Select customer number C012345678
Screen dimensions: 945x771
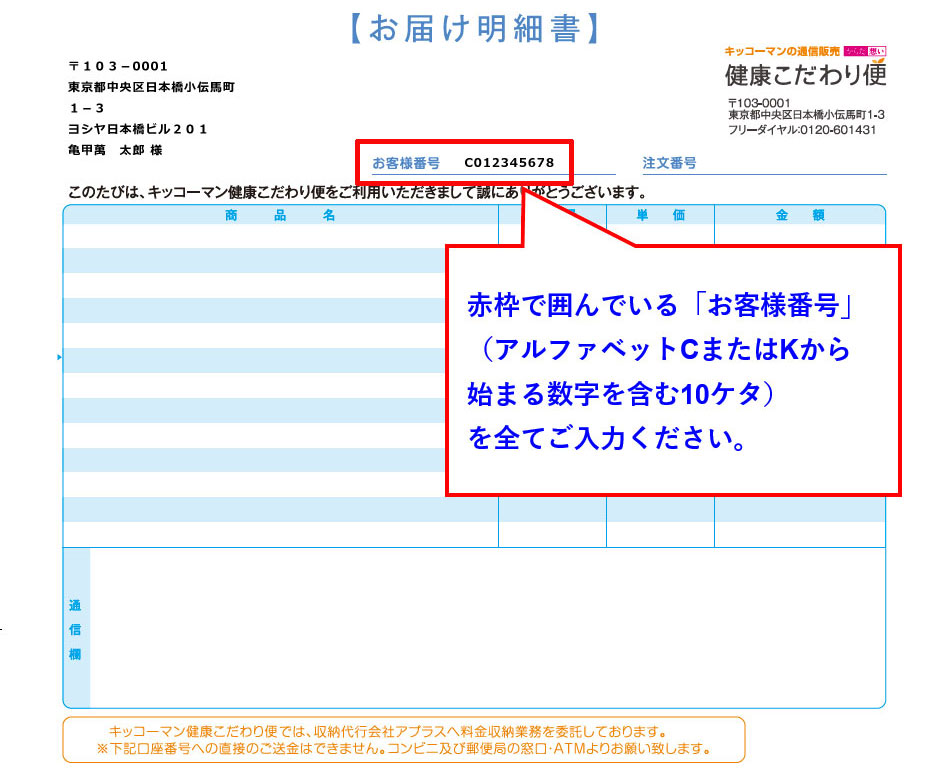pyautogui.click(x=509, y=163)
